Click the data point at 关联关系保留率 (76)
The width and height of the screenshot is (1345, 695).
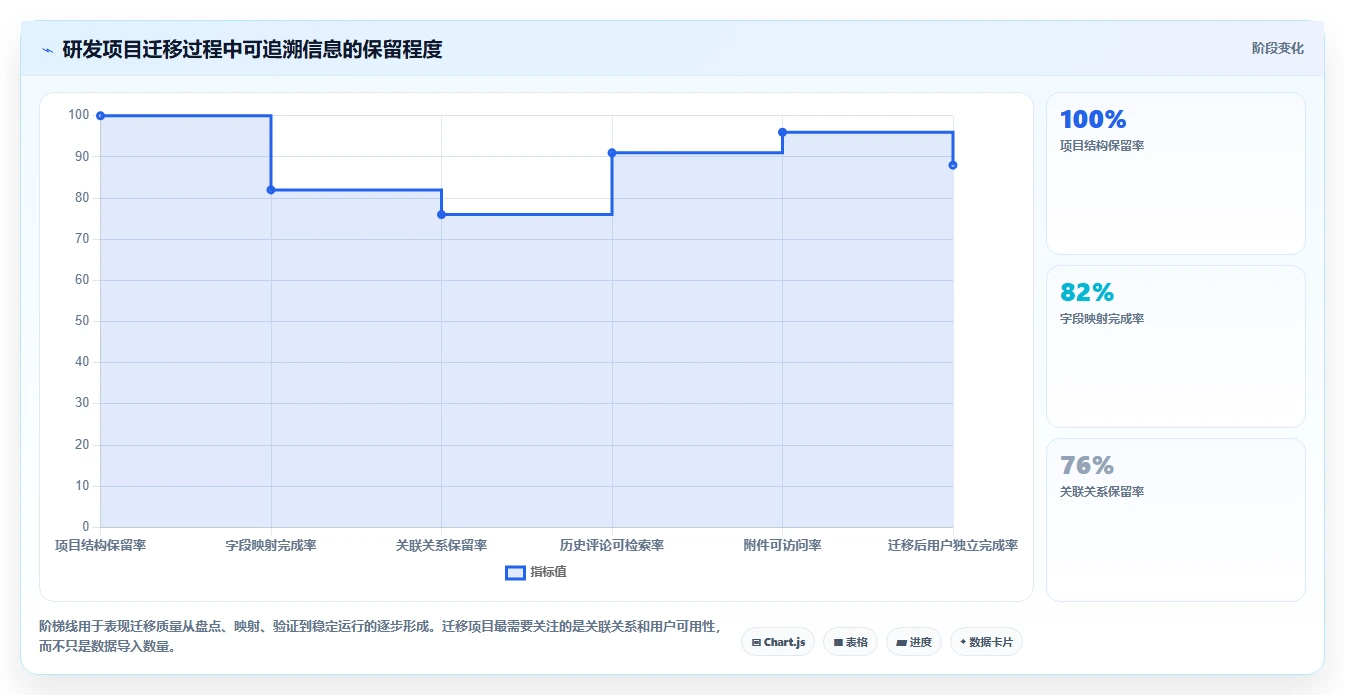coord(441,215)
